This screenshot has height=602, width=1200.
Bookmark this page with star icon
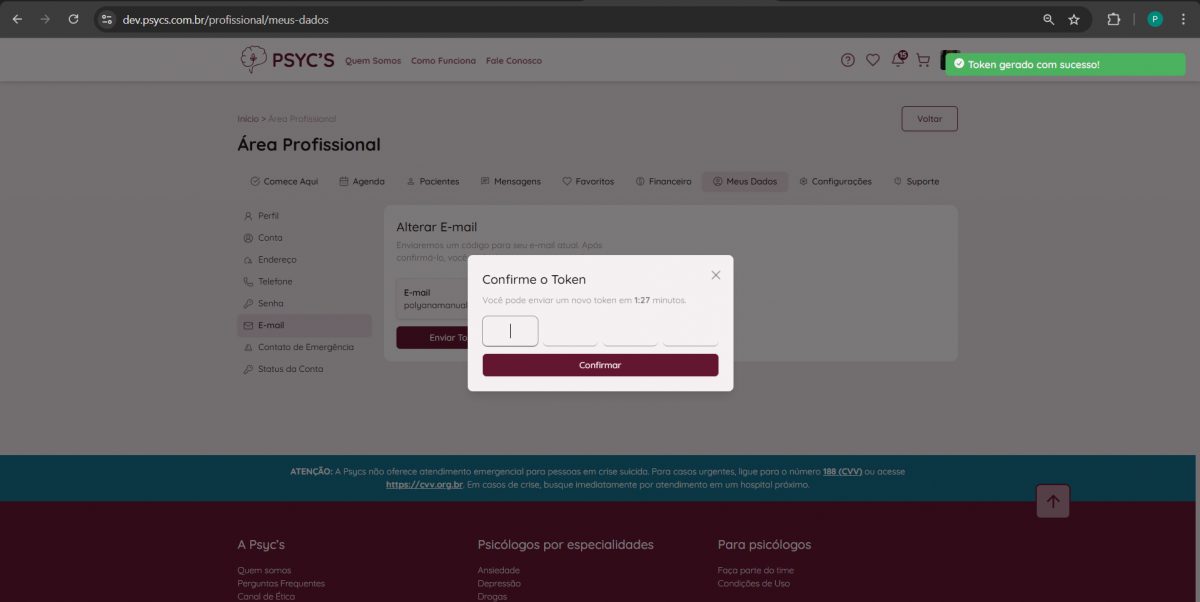click(1074, 19)
